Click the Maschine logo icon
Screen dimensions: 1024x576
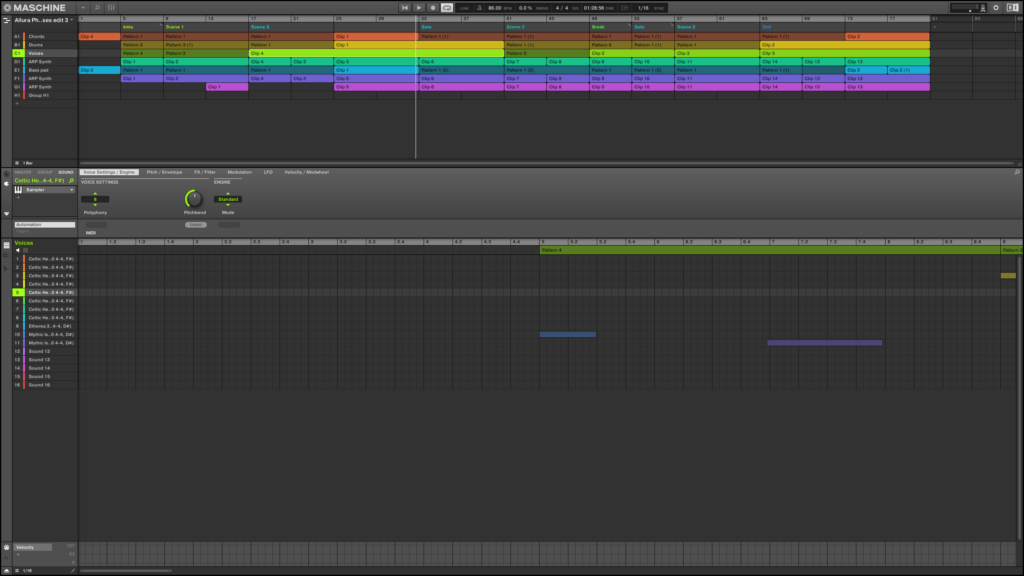pyautogui.click(x=7, y=8)
